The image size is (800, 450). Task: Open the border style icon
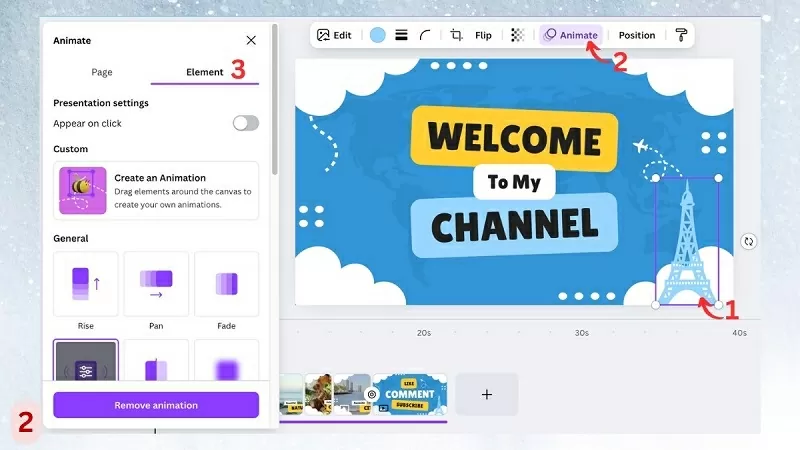[401, 35]
